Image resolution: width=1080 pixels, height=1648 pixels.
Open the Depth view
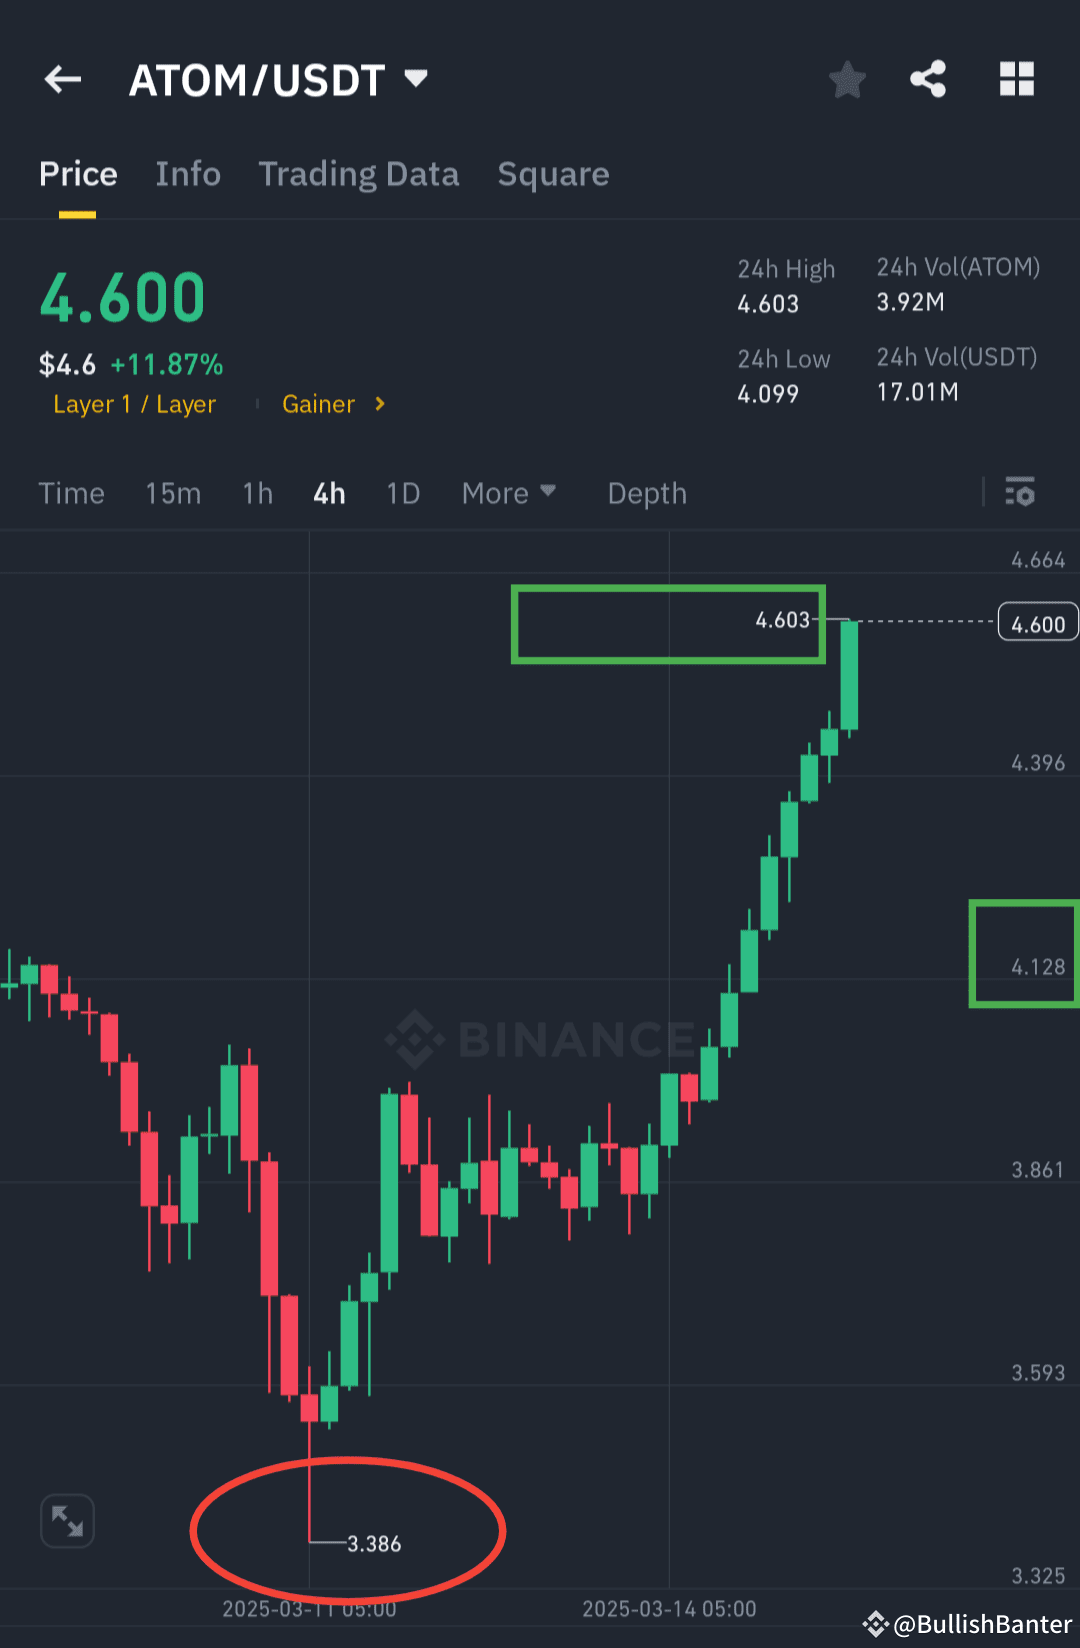coord(646,492)
